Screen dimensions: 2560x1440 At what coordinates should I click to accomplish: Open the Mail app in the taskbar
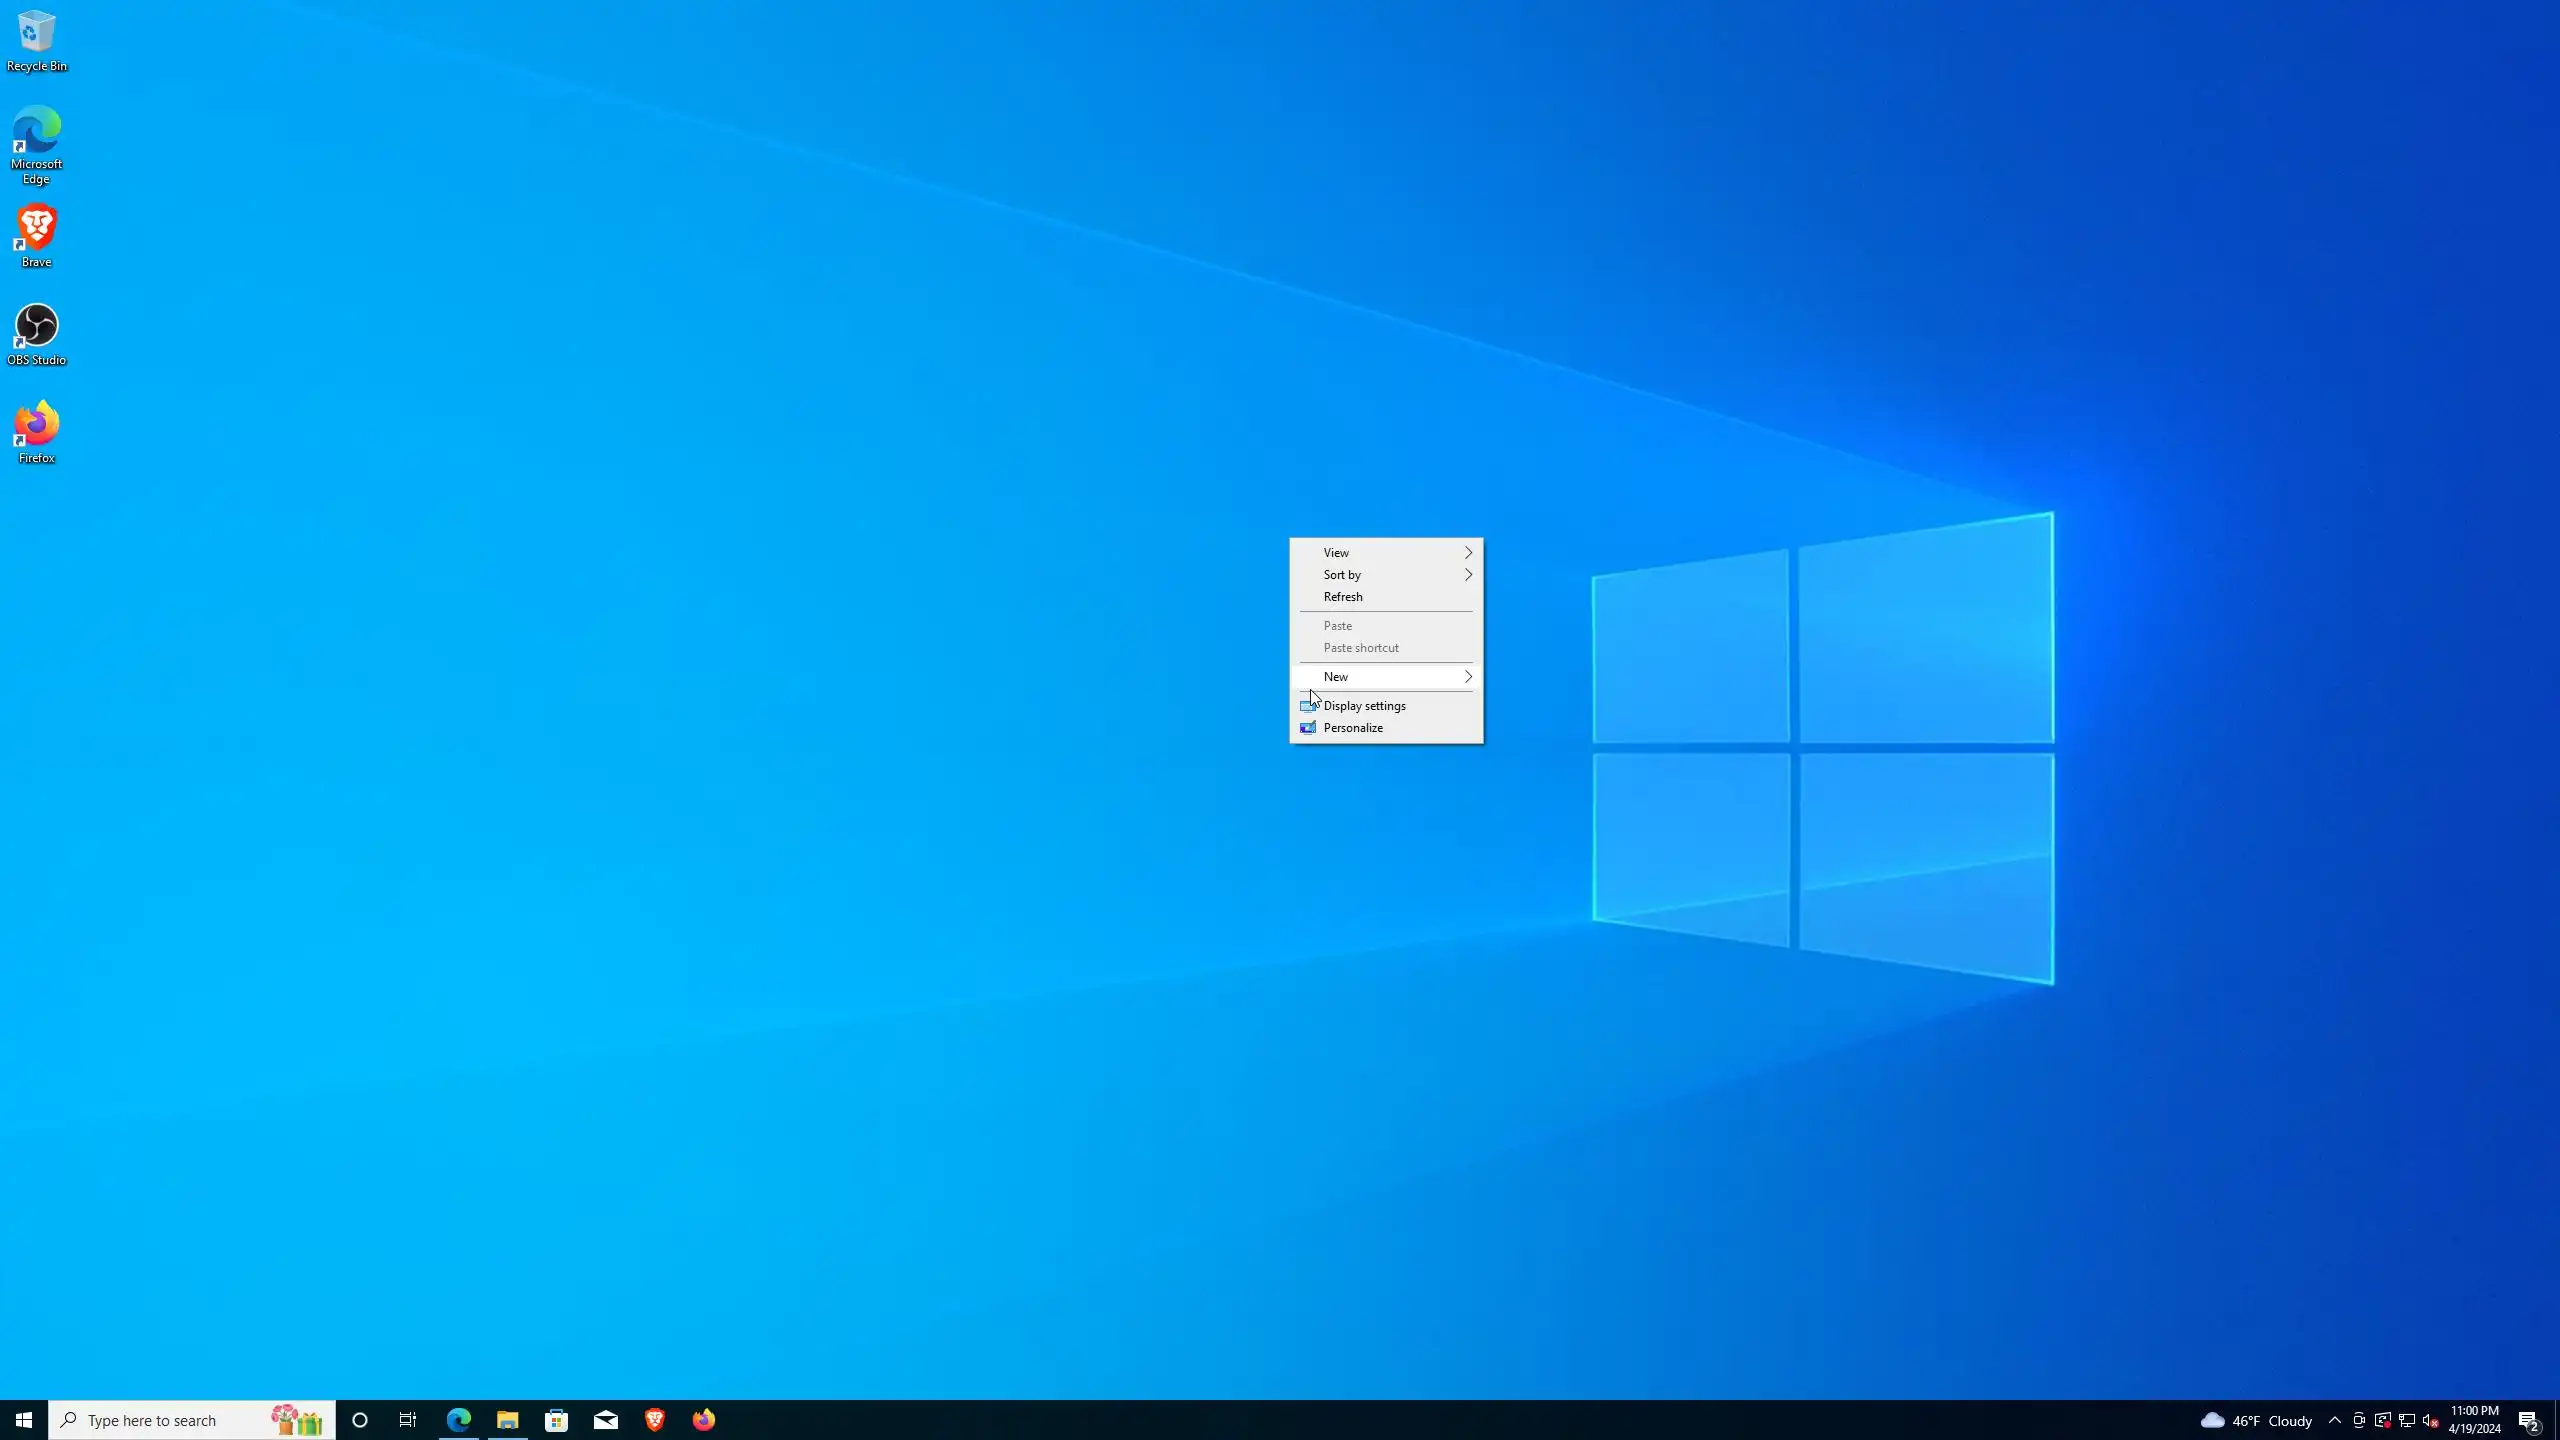tap(605, 1420)
